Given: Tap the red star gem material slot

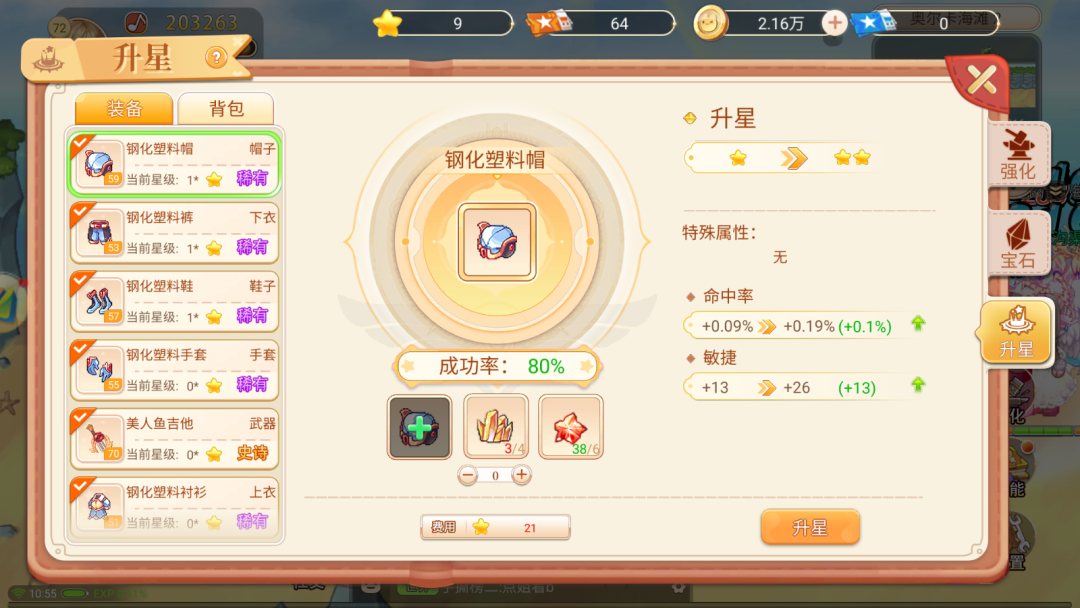Looking at the screenshot, I should coord(570,427).
